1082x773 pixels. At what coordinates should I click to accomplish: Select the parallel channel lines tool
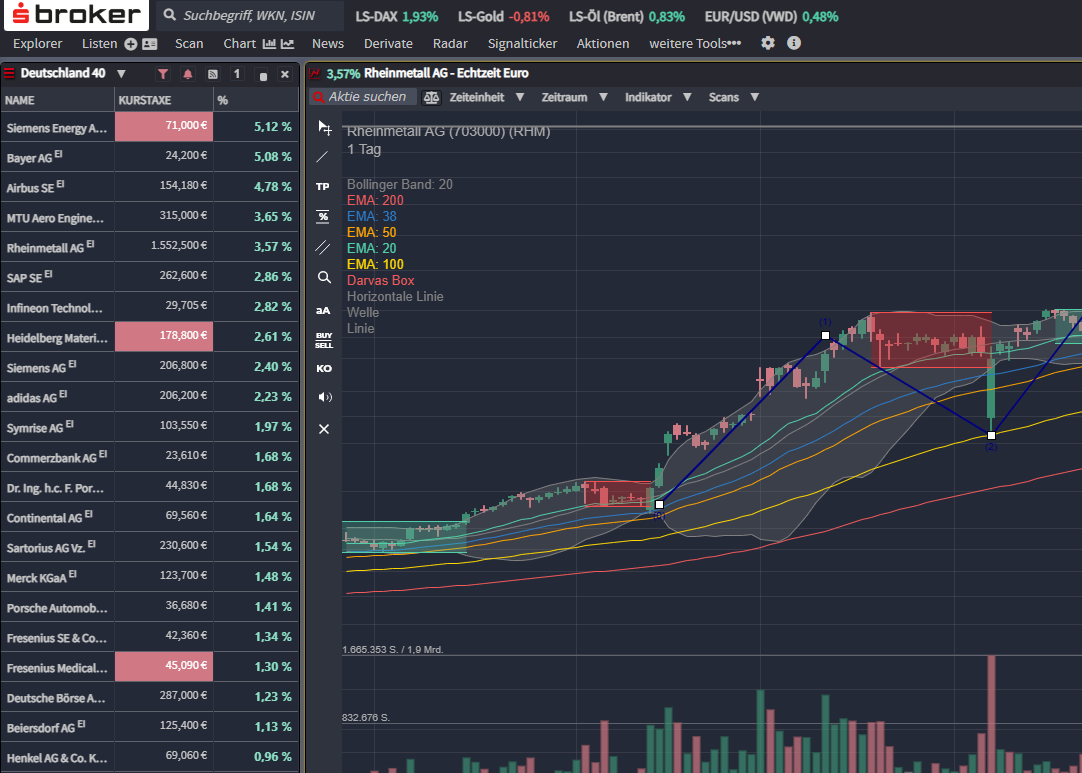coord(322,247)
